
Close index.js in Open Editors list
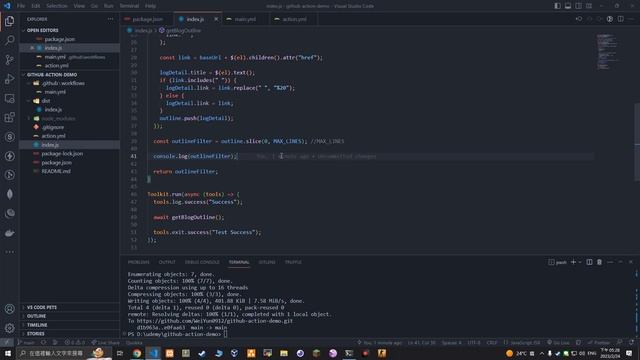click(32, 48)
